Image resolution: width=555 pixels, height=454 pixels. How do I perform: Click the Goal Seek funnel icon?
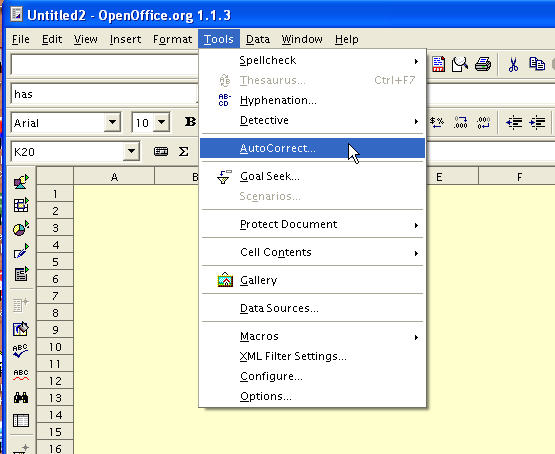coord(224,177)
